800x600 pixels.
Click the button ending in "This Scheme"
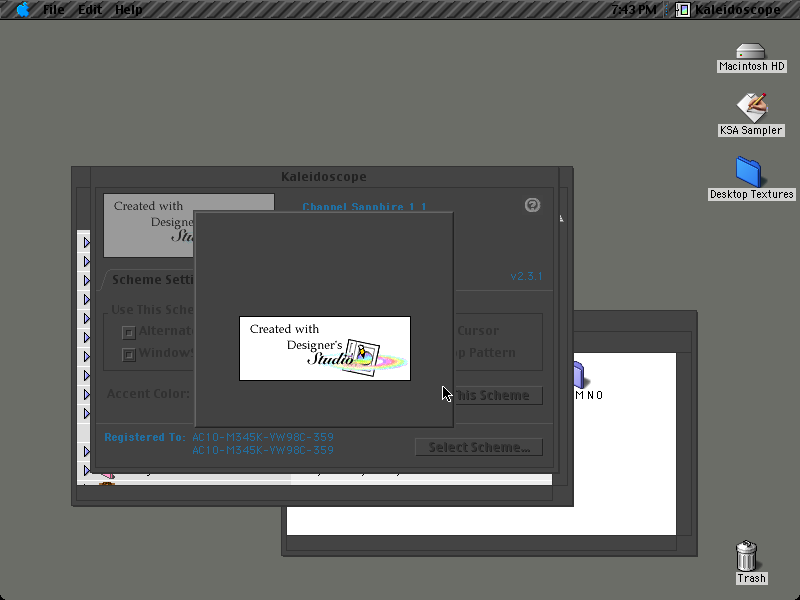[498, 395]
